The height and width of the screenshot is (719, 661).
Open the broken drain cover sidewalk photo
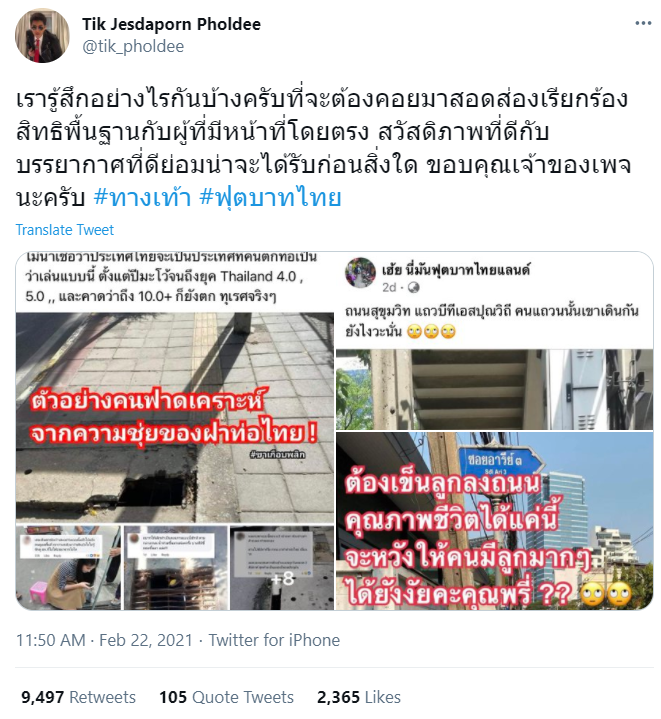(x=175, y=418)
